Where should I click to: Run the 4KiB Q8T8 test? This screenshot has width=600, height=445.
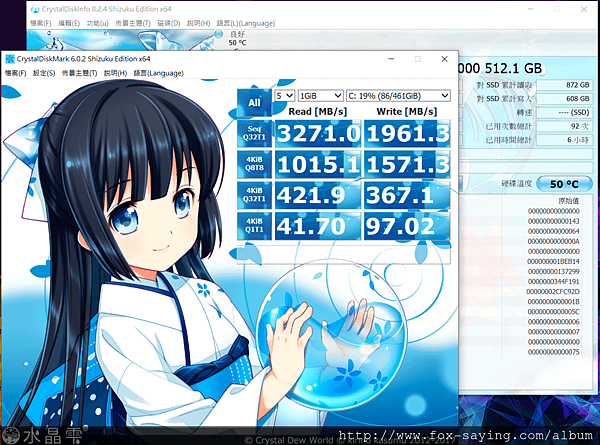pyautogui.click(x=254, y=164)
